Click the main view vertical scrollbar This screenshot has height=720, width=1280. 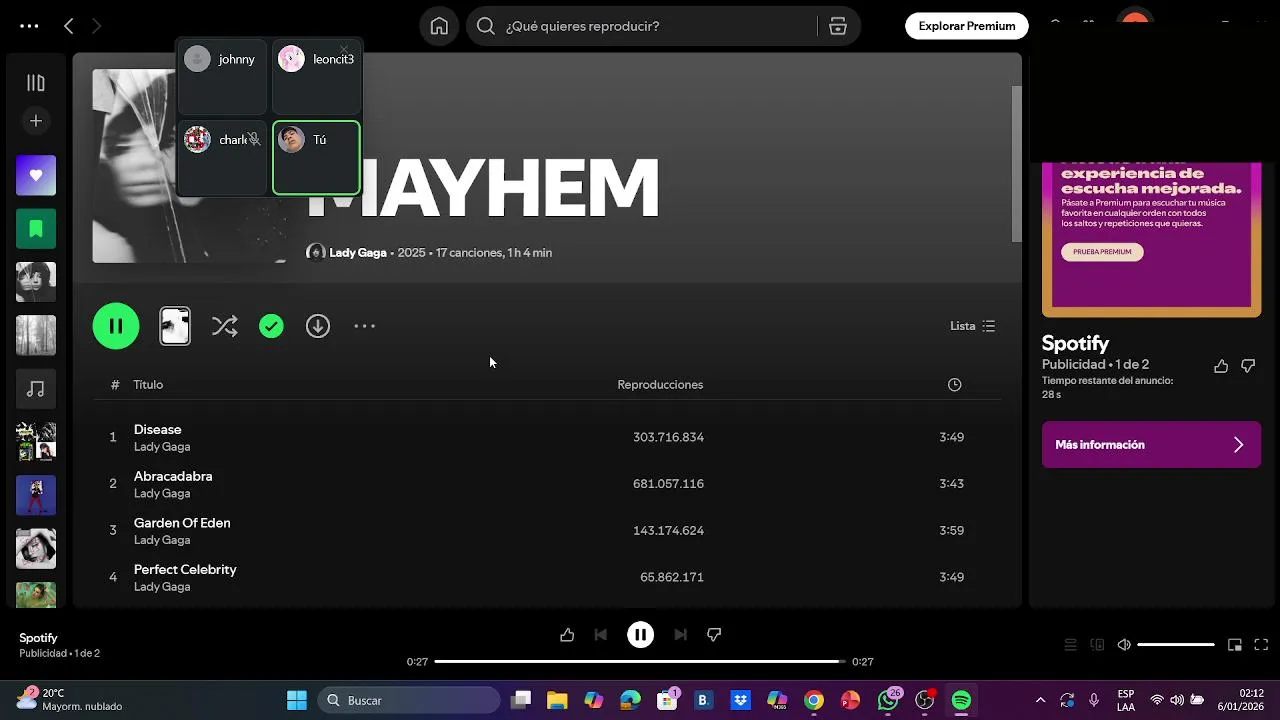click(1016, 164)
